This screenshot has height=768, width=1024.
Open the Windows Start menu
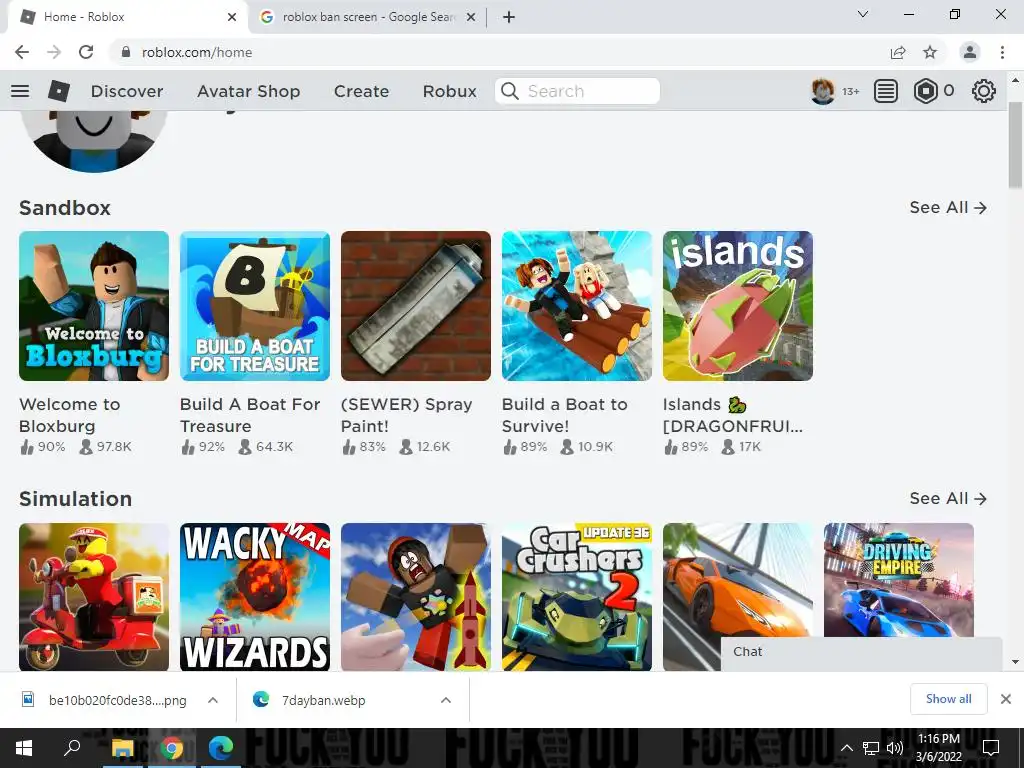24,748
